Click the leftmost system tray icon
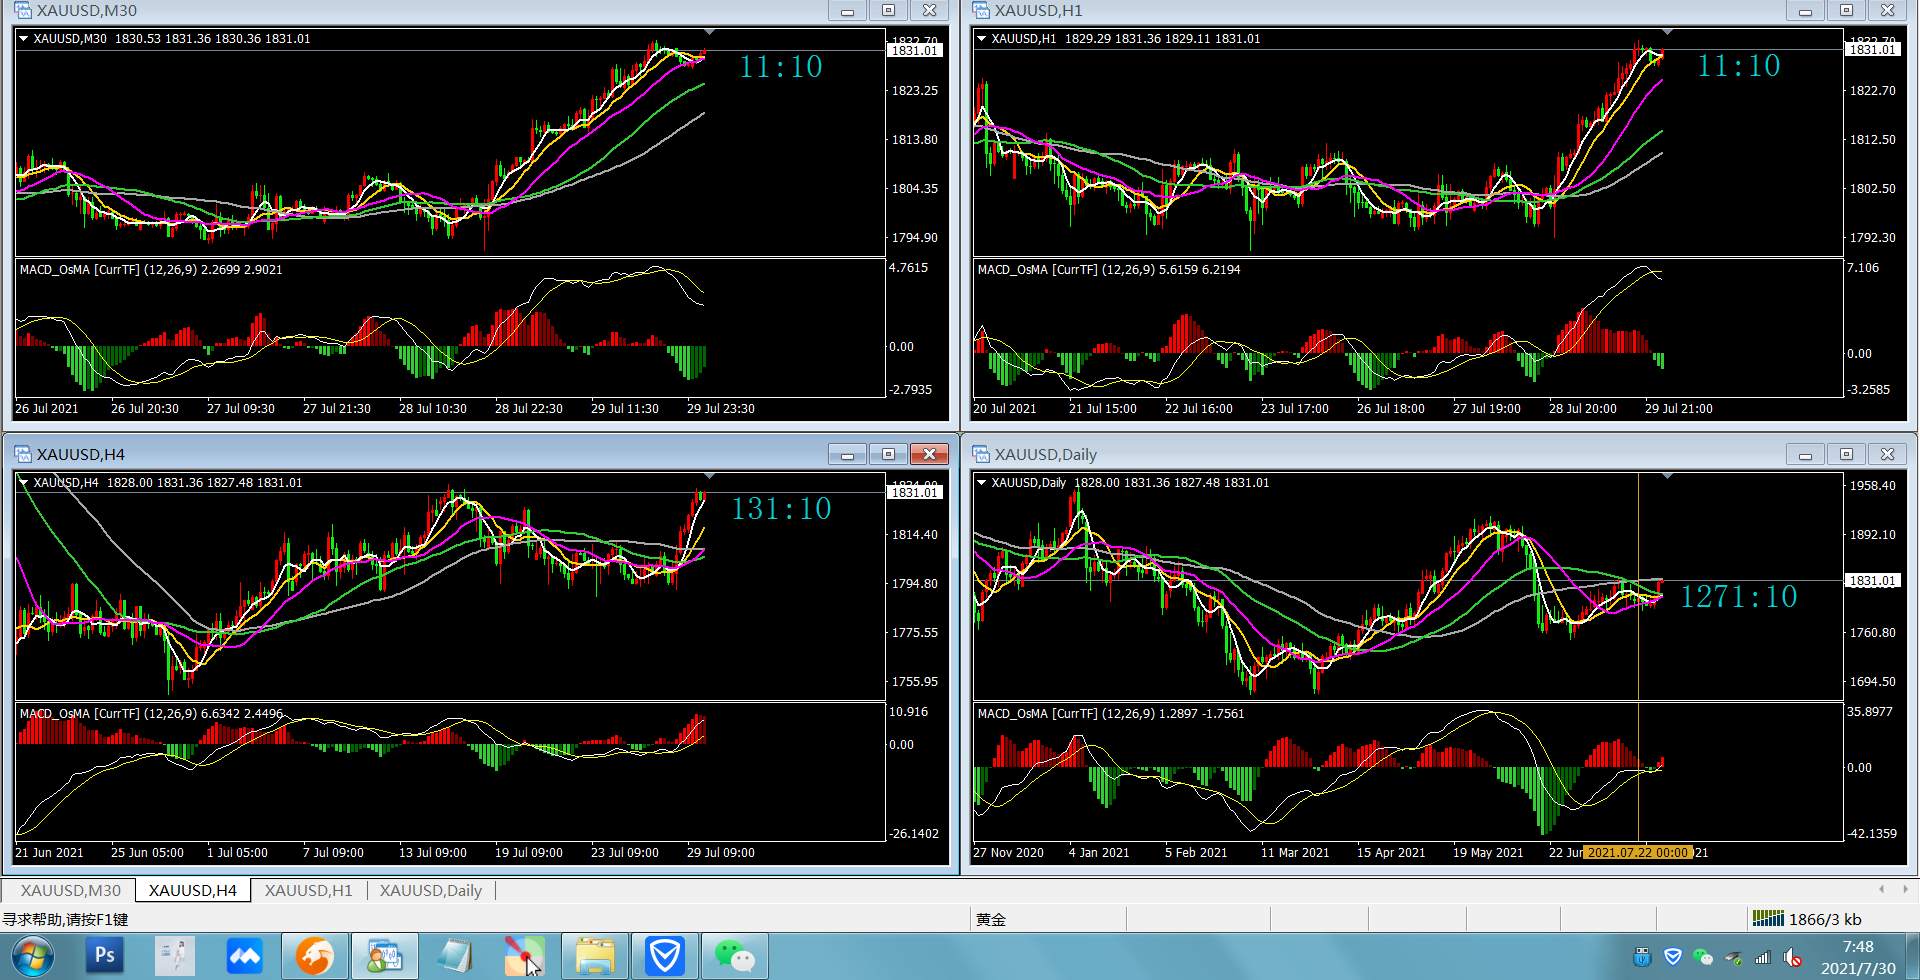This screenshot has width=1920, height=980. click(x=1642, y=957)
